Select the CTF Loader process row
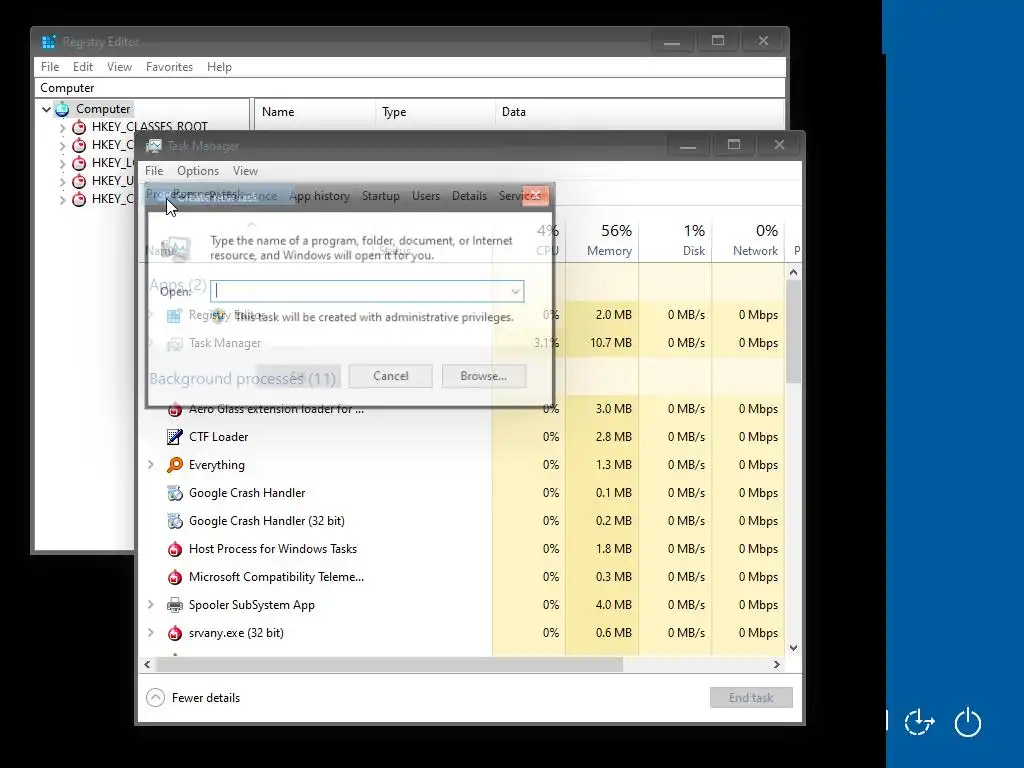The height and width of the screenshot is (768, 1024). tap(462, 437)
